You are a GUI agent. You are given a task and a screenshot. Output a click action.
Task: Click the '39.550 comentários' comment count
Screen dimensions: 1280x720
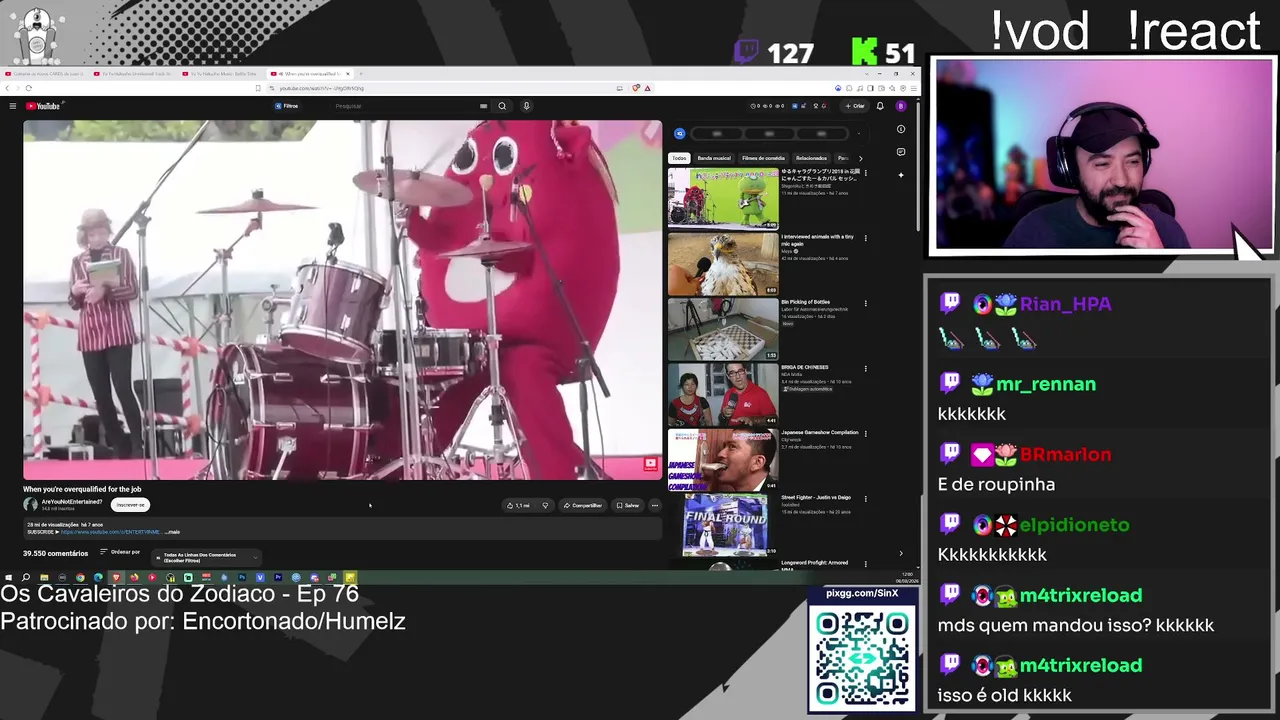(x=56, y=553)
